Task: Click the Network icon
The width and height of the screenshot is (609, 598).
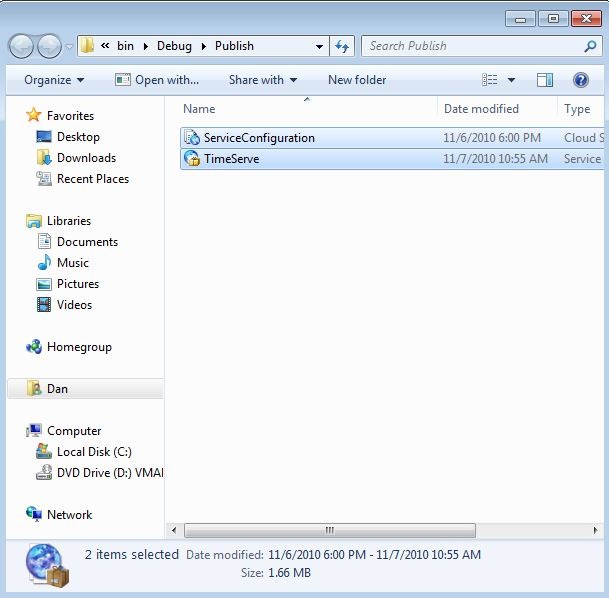Action: (34, 514)
